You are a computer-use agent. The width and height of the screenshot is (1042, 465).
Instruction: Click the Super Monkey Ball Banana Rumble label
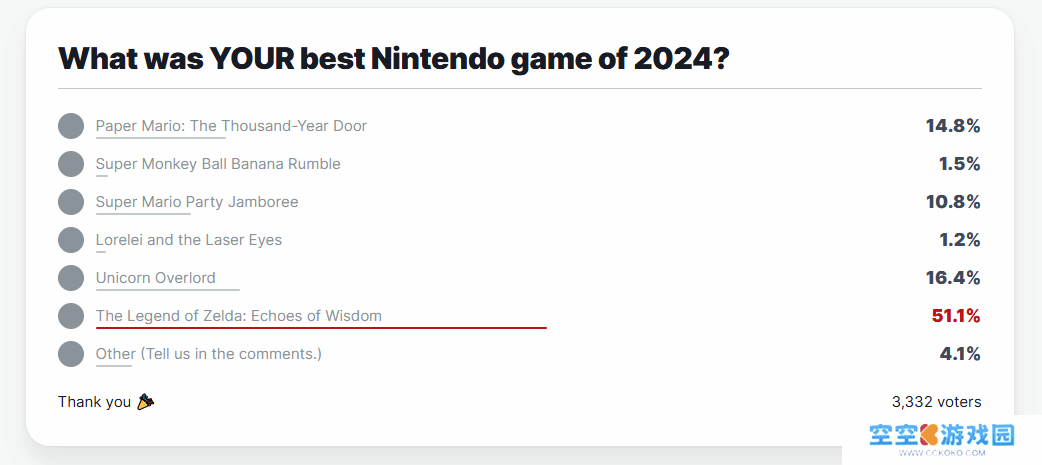(218, 163)
